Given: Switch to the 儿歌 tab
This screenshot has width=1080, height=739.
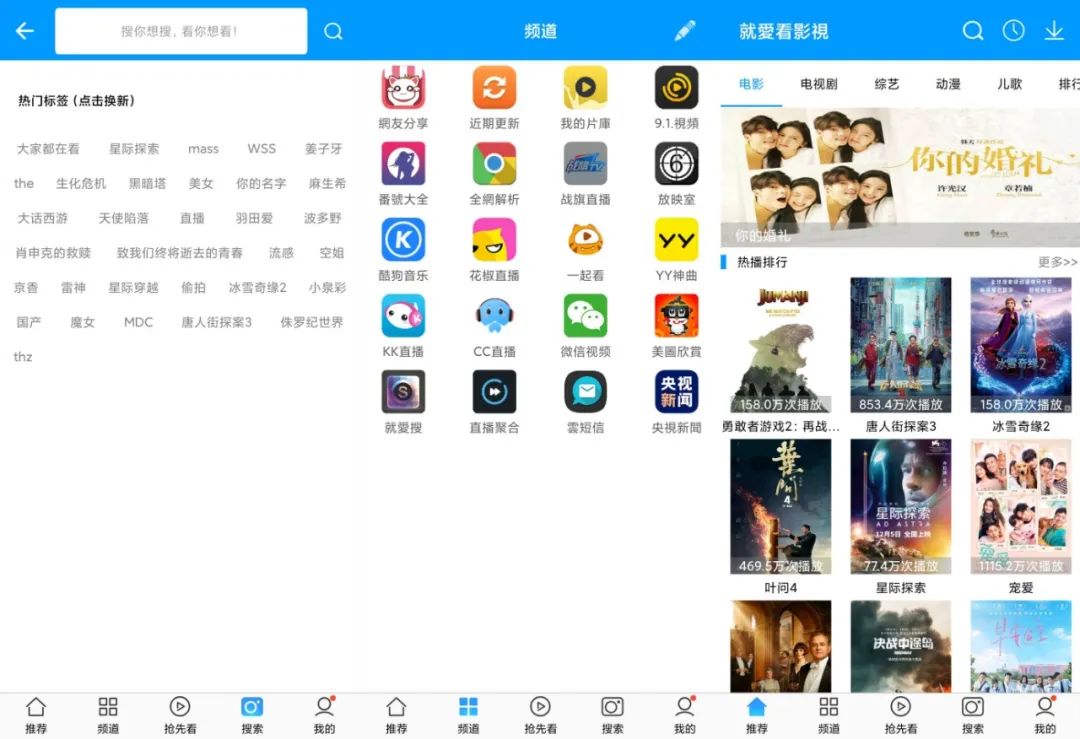Looking at the screenshot, I should tap(1010, 84).
